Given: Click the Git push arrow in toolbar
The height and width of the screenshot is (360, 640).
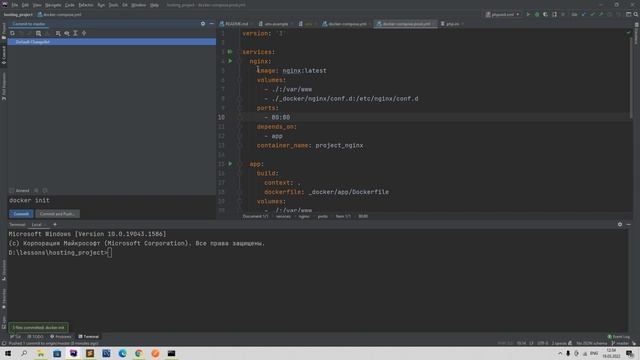Looking at the screenshot, I should point(601,14).
